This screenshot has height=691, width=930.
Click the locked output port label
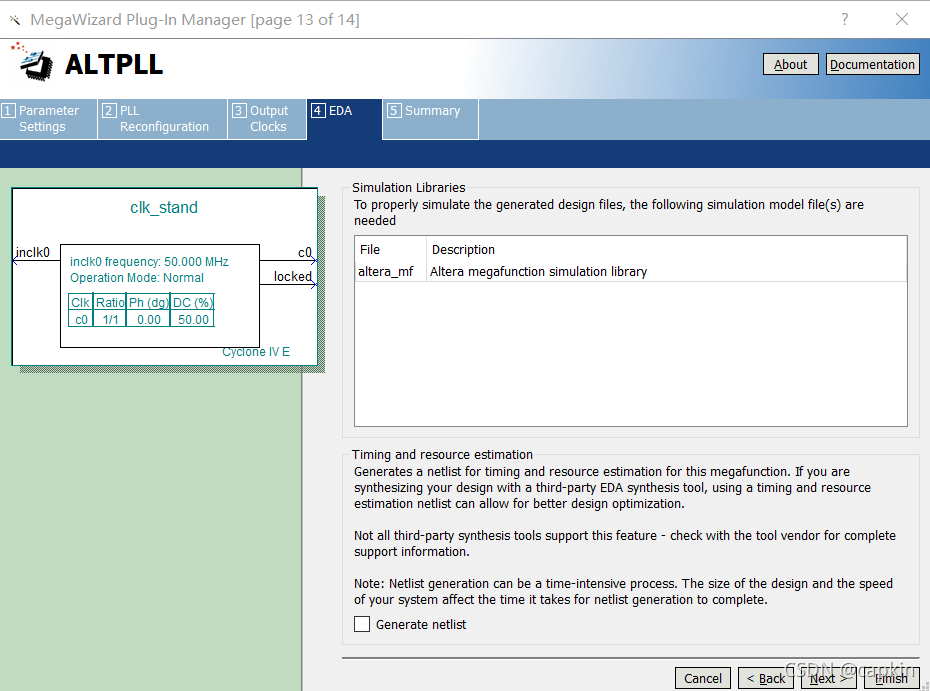pyautogui.click(x=292, y=276)
